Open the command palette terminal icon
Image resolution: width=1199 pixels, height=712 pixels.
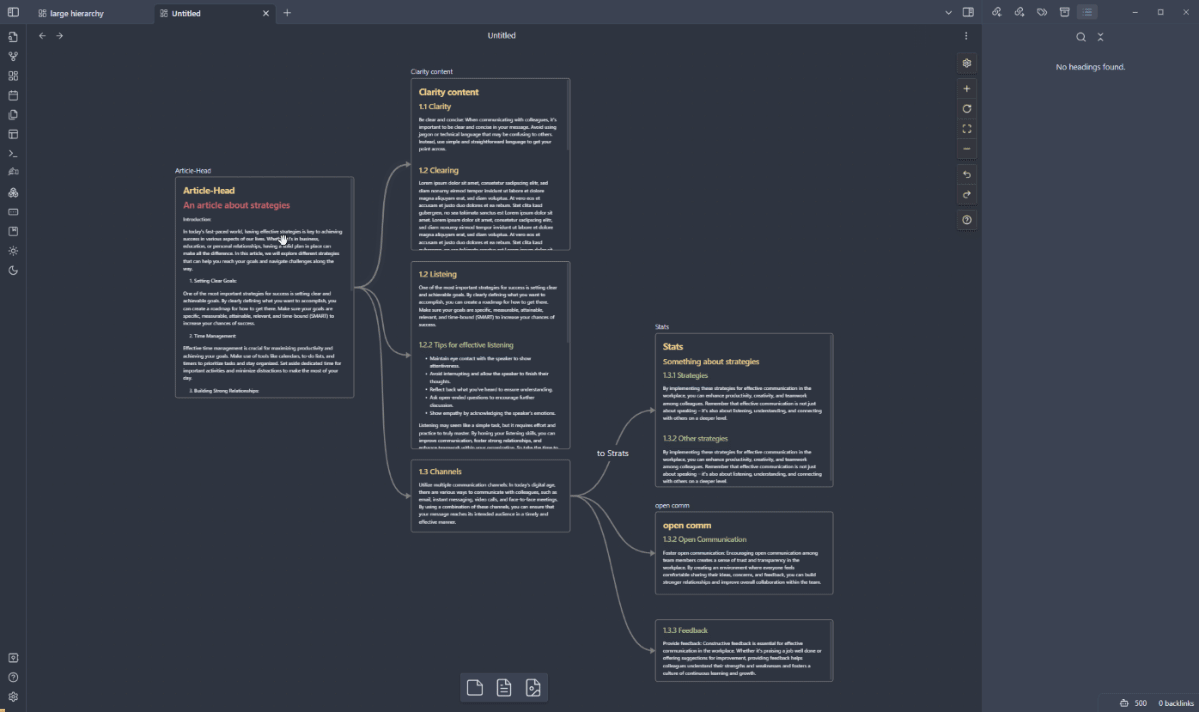[13, 154]
